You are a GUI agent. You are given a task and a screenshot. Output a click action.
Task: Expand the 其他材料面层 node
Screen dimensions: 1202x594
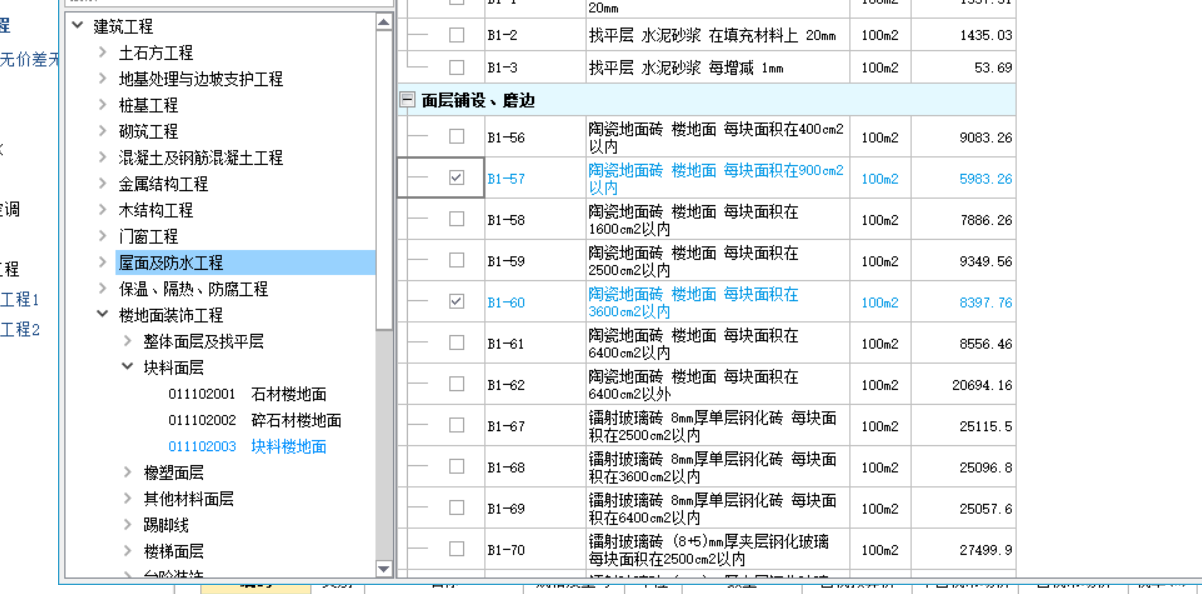127,498
